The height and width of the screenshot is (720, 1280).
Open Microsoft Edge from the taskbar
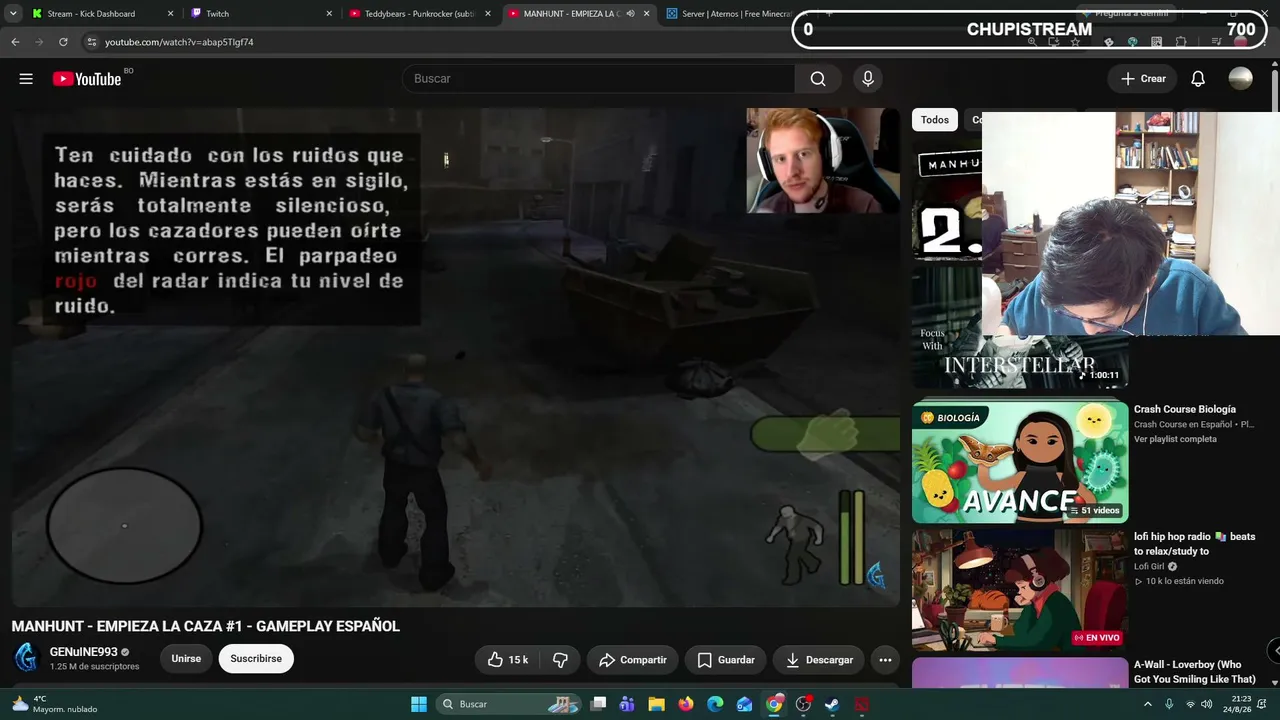click(715, 704)
